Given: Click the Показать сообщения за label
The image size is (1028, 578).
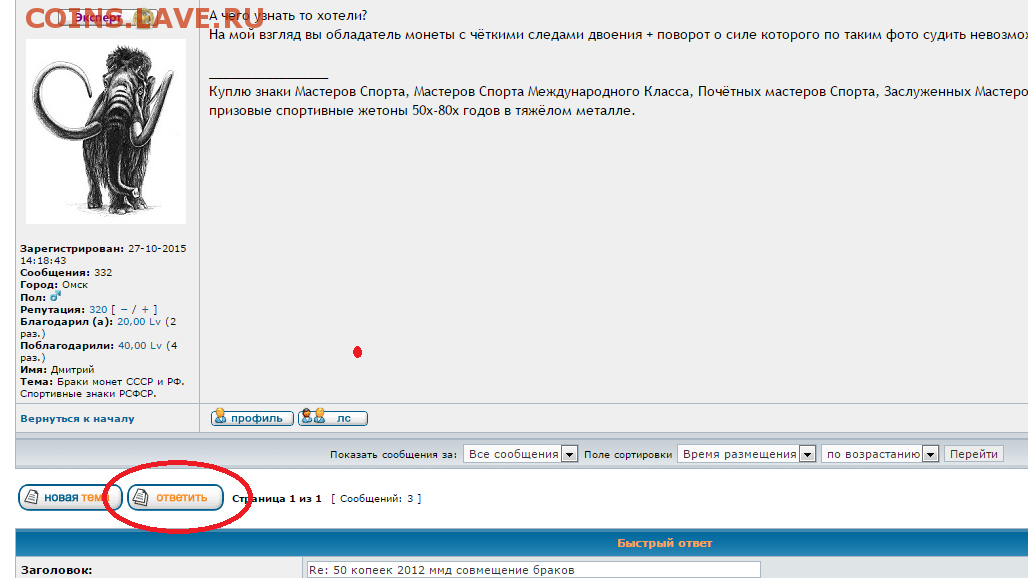Looking at the screenshot, I should tap(393, 454).
